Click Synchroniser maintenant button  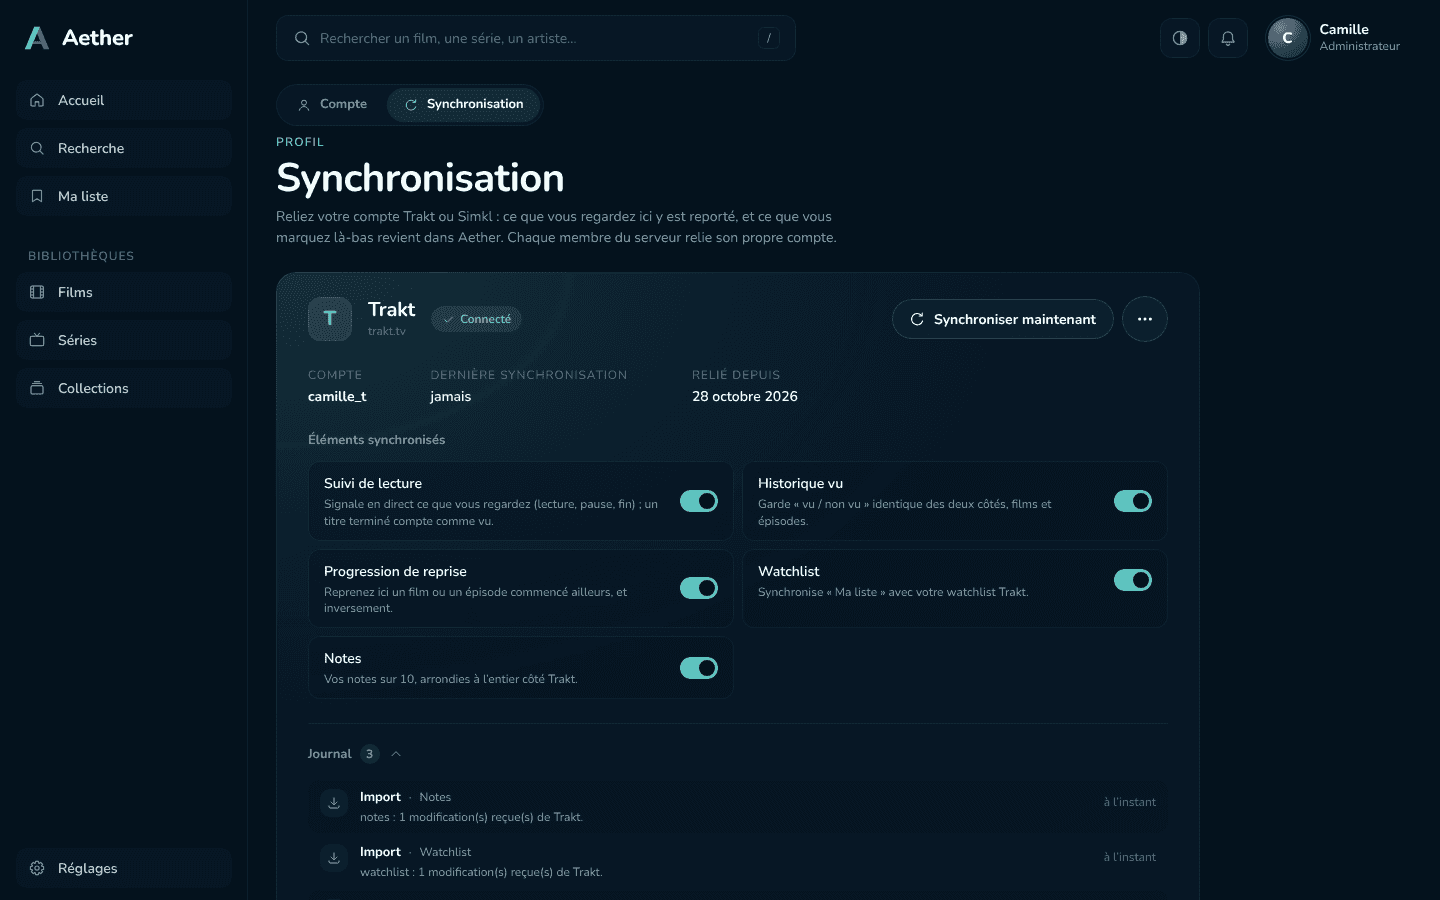click(x=1003, y=319)
